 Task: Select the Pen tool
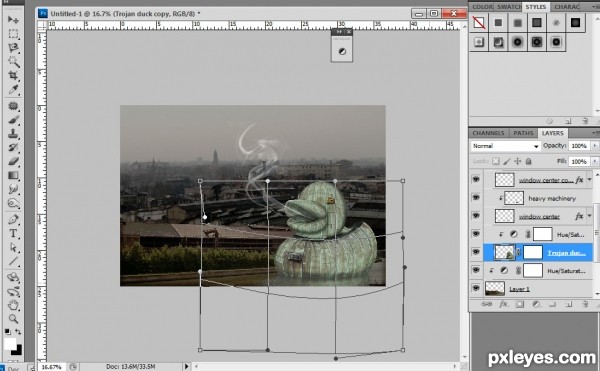click(13, 220)
